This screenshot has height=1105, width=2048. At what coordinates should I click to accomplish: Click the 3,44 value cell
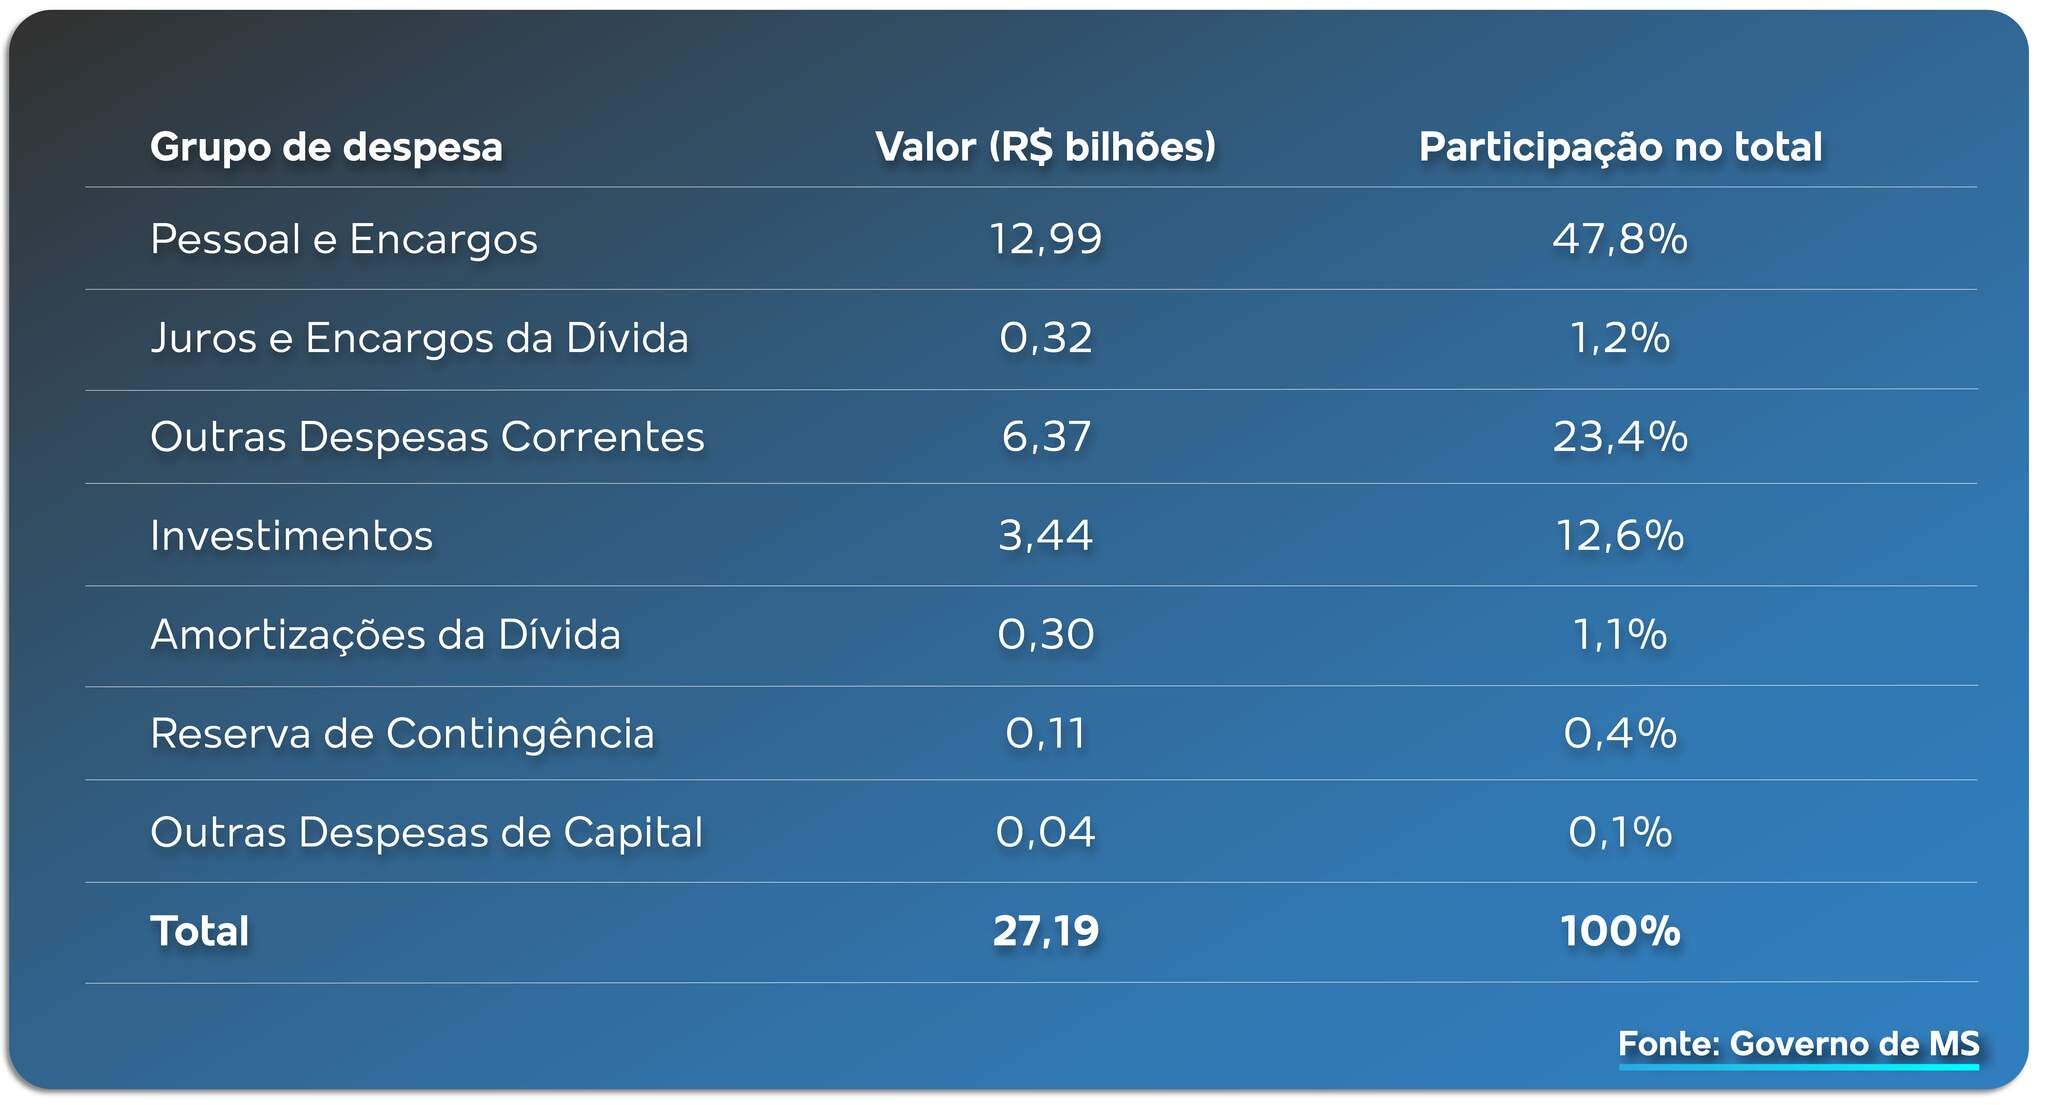(x=1045, y=536)
